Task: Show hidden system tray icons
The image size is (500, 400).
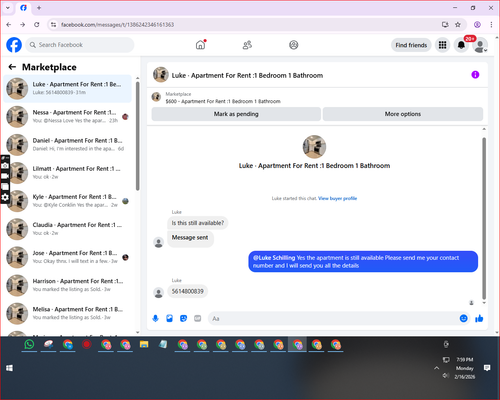Action: tap(436, 368)
